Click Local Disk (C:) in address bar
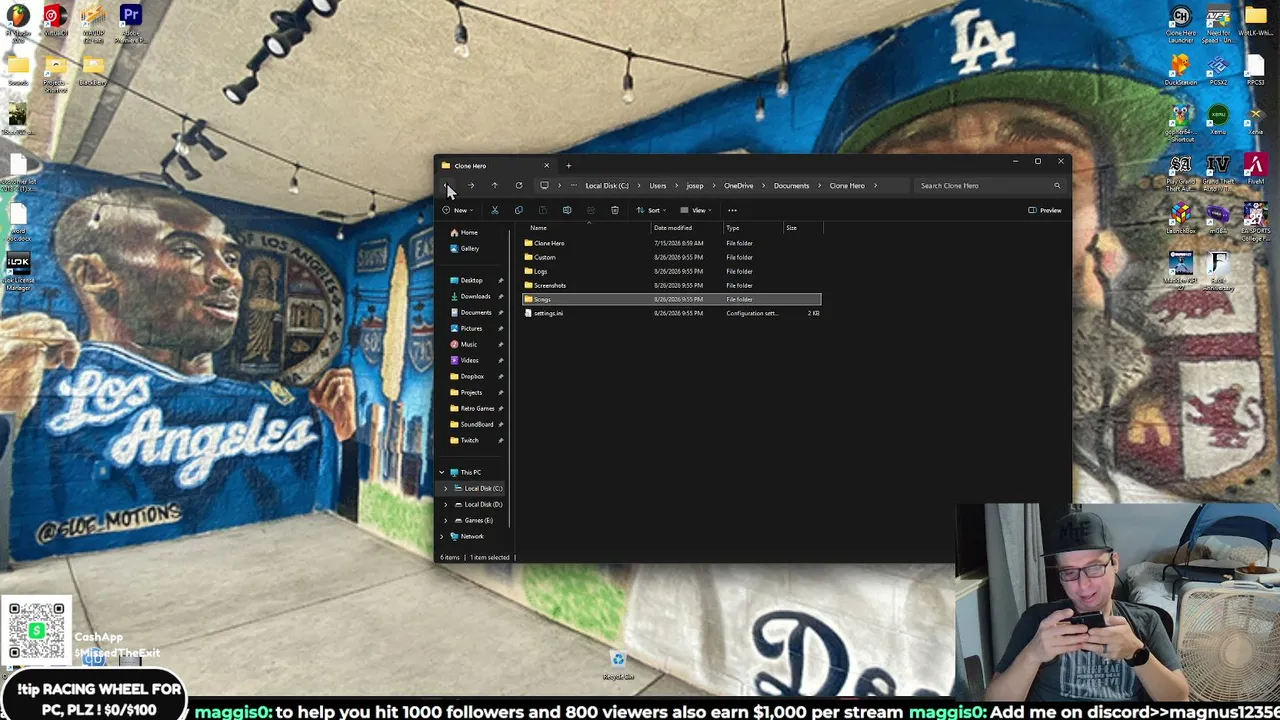 pos(607,185)
